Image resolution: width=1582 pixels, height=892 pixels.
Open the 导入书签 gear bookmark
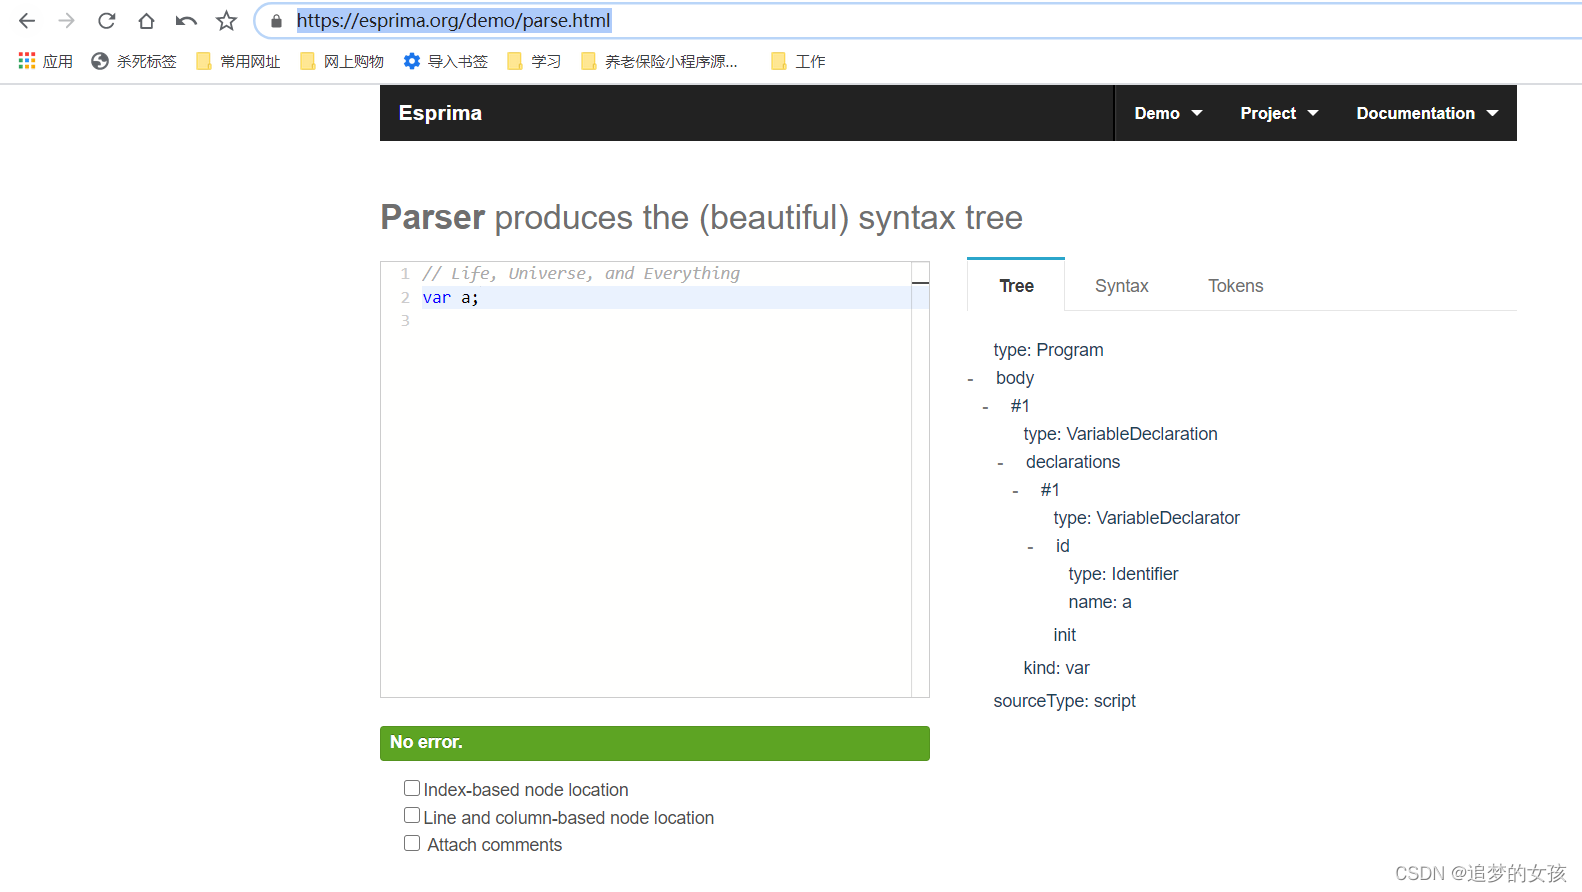pyautogui.click(x=445, y=61)
